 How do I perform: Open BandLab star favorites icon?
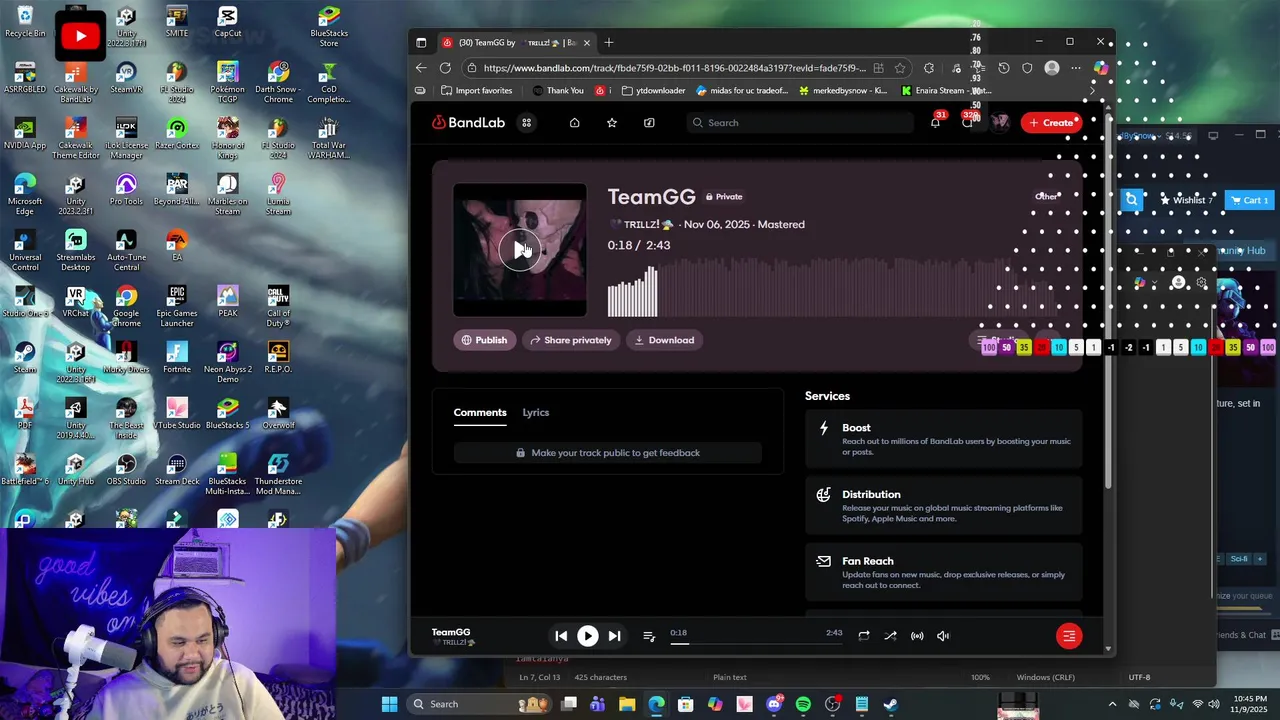point(612,123)
